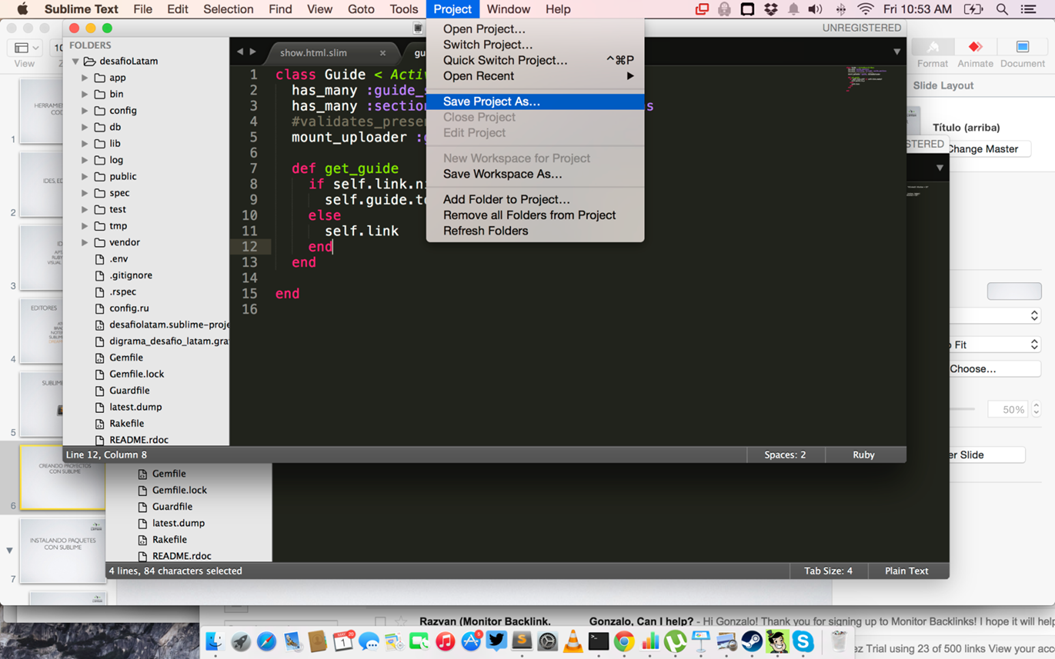
Task: Click the code minimap preview
Action: click(x=865, y=79)
